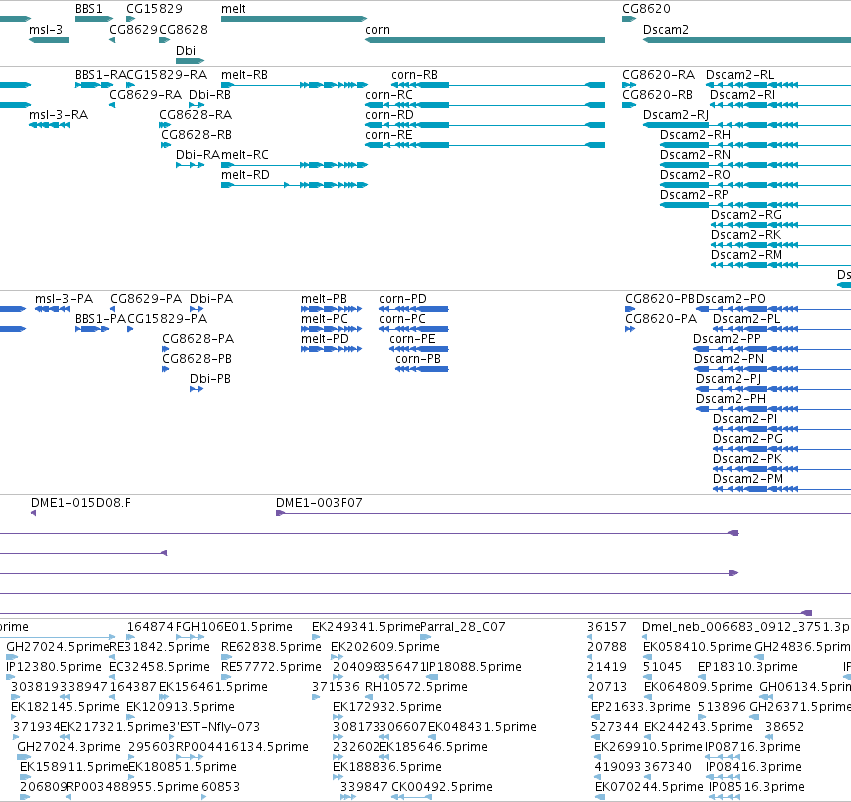This screenshot has height=802, width=851.
Task: Click the EK188836.5prime EST label
Action: [x=388, y=767]
